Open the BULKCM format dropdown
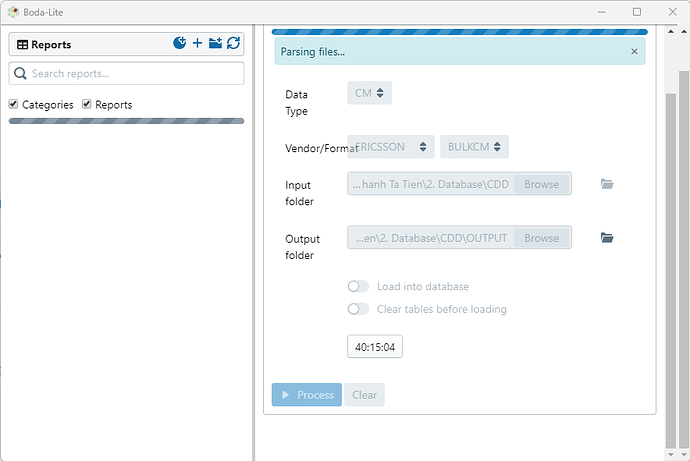This screenshot has height=461, width=690. 474,146
